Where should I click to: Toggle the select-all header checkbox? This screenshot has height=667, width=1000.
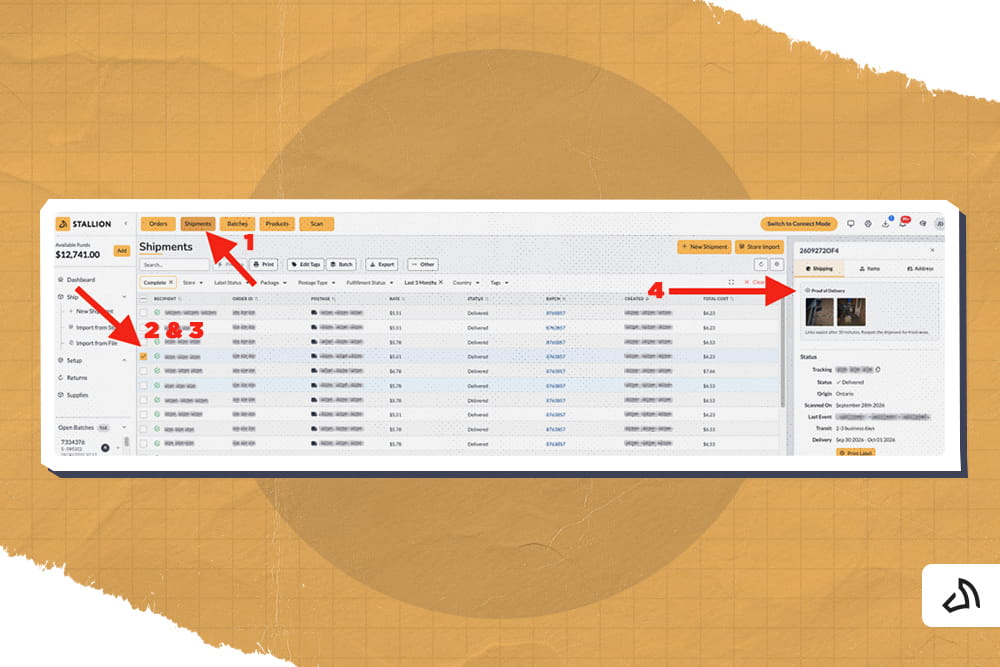pyautogui.click(x=143, y=298)
